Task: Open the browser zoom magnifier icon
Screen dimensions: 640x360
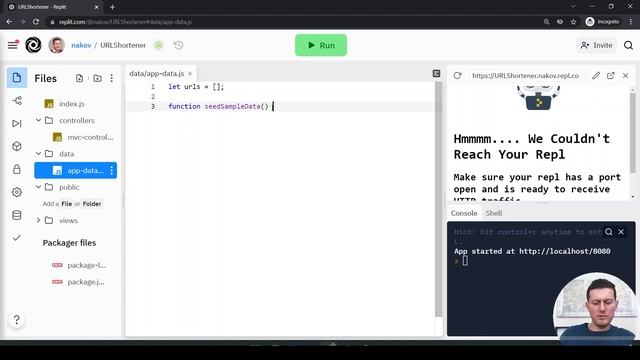Action: 546,22
